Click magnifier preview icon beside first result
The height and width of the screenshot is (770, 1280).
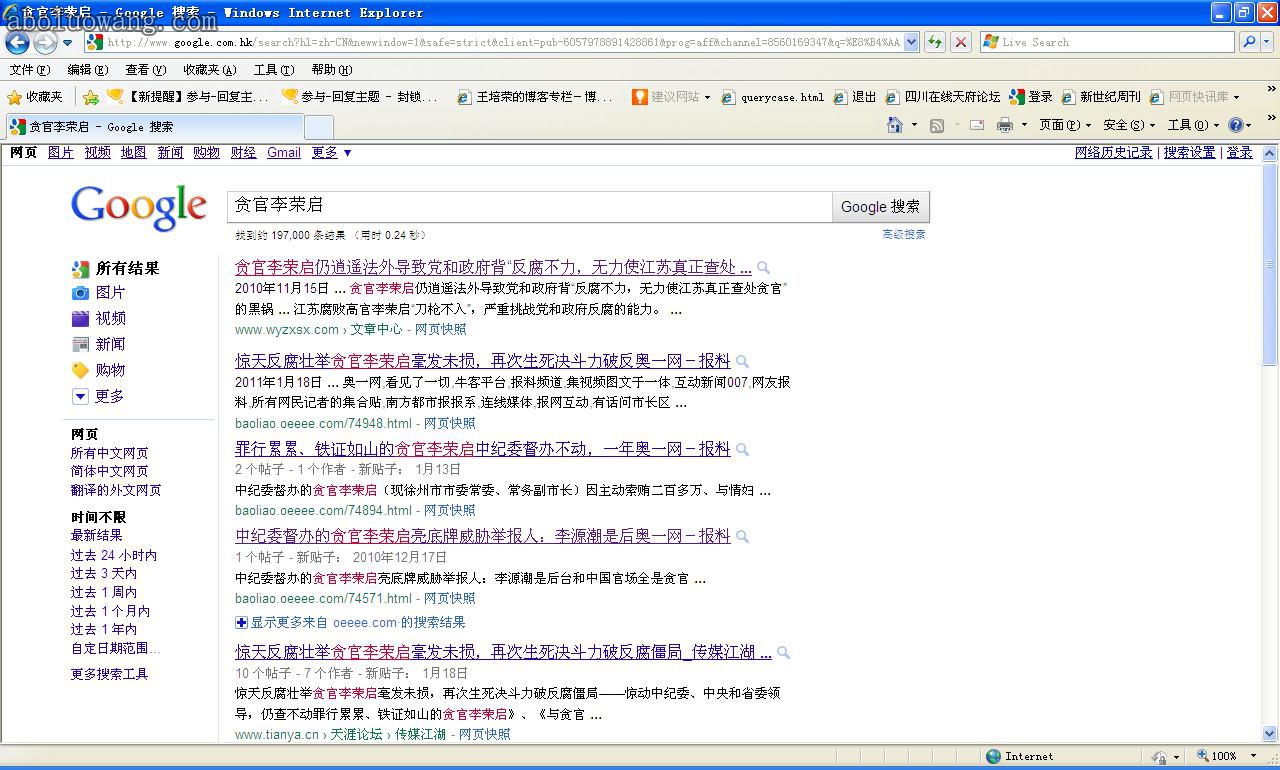pos(763,268)
